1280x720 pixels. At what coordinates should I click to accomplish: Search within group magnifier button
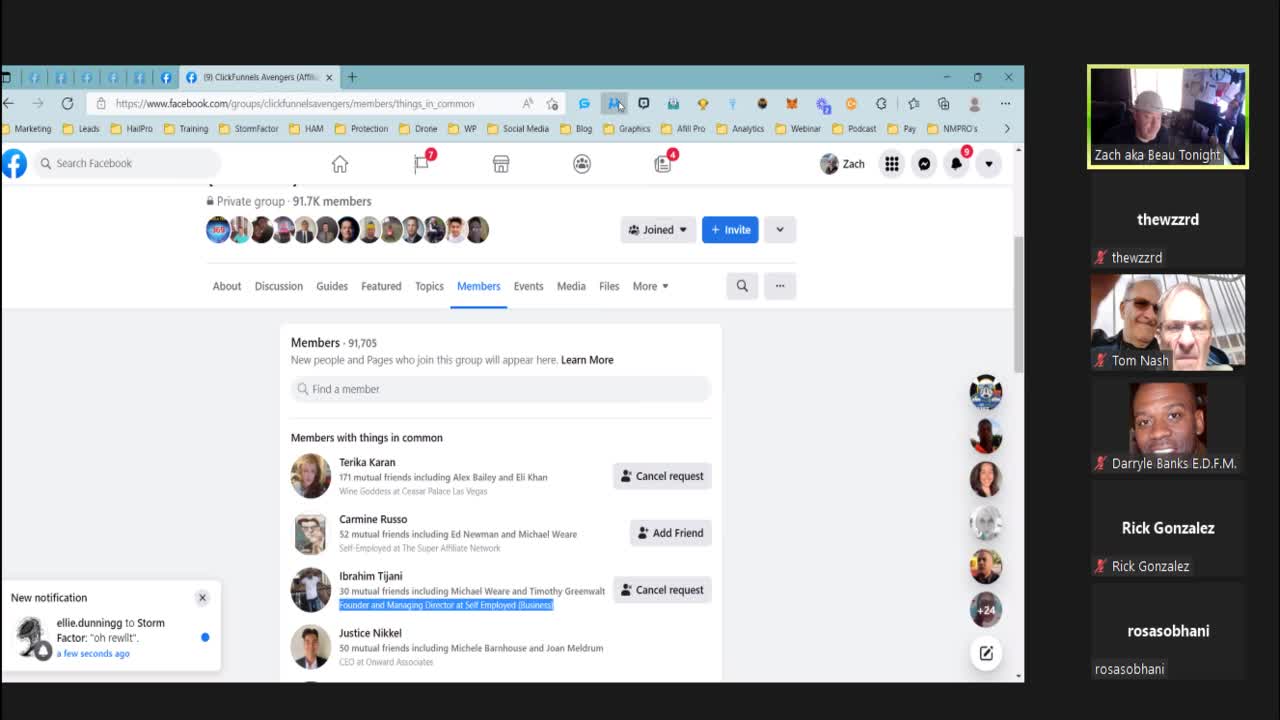coord(742,286)
